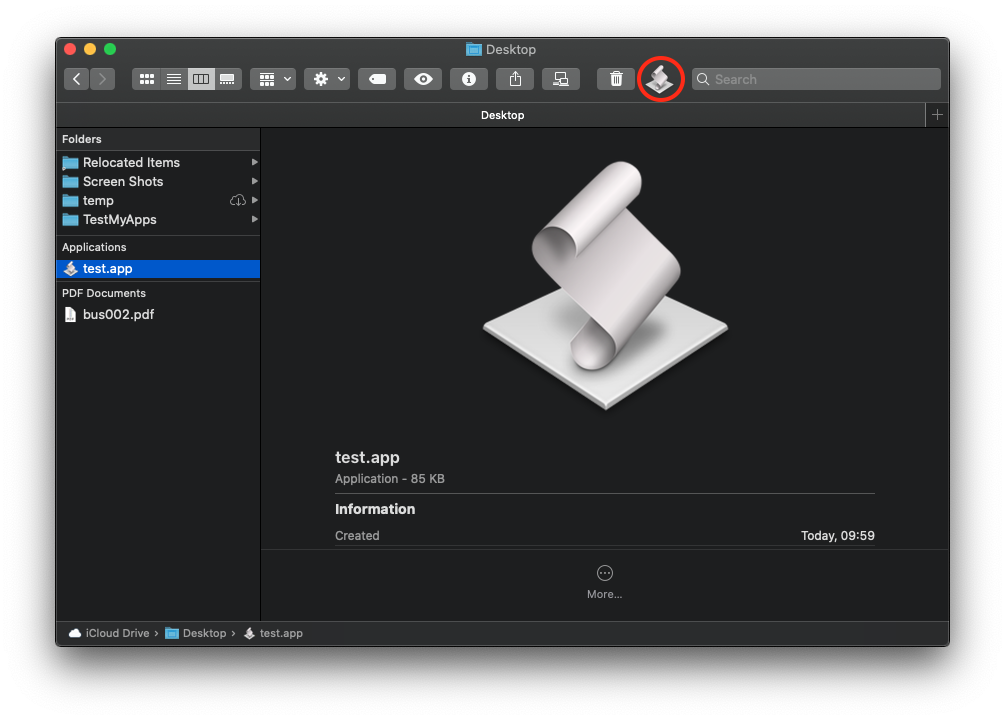
Task: Open the Action gear dropdown menu
Action: pos(327,79)
